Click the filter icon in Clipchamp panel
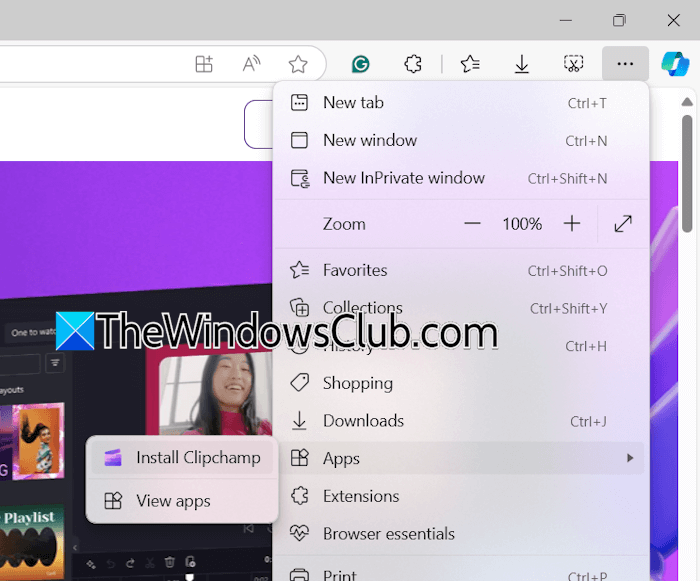The width and height of the screenshot is (700, 581). [x=55, y=363]
